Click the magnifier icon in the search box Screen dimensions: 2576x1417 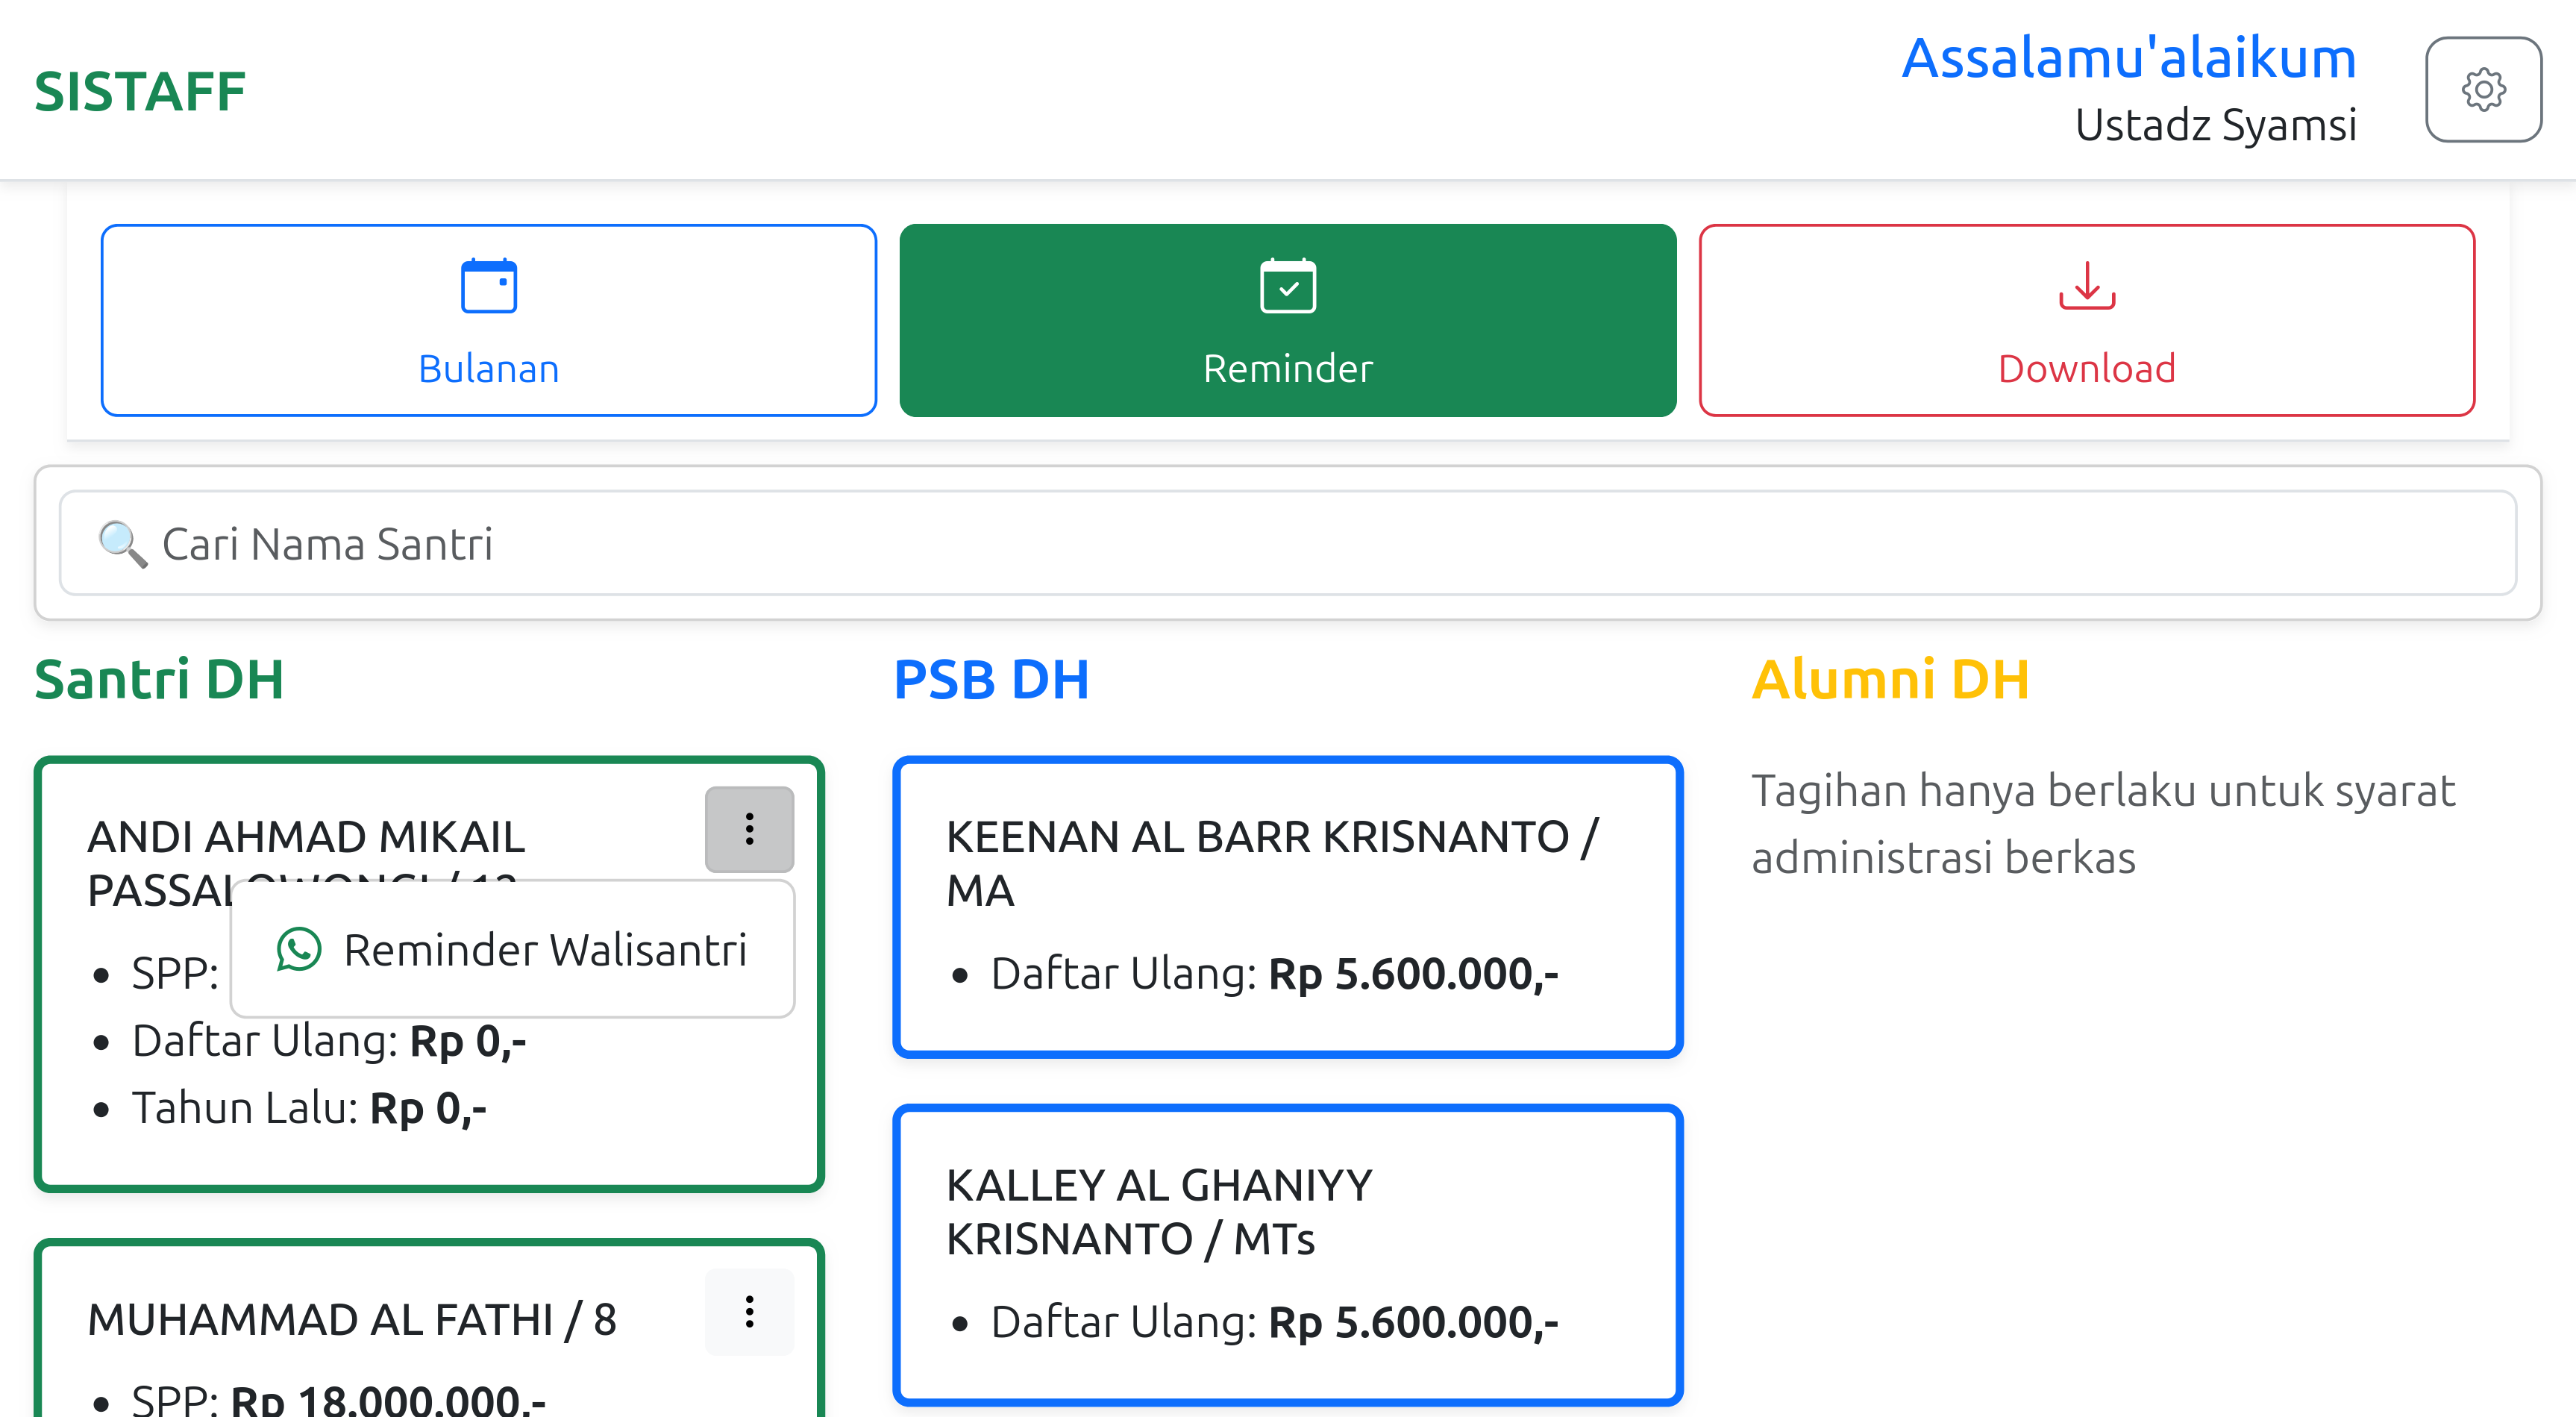pyautogui.click(x=122, y=544)
